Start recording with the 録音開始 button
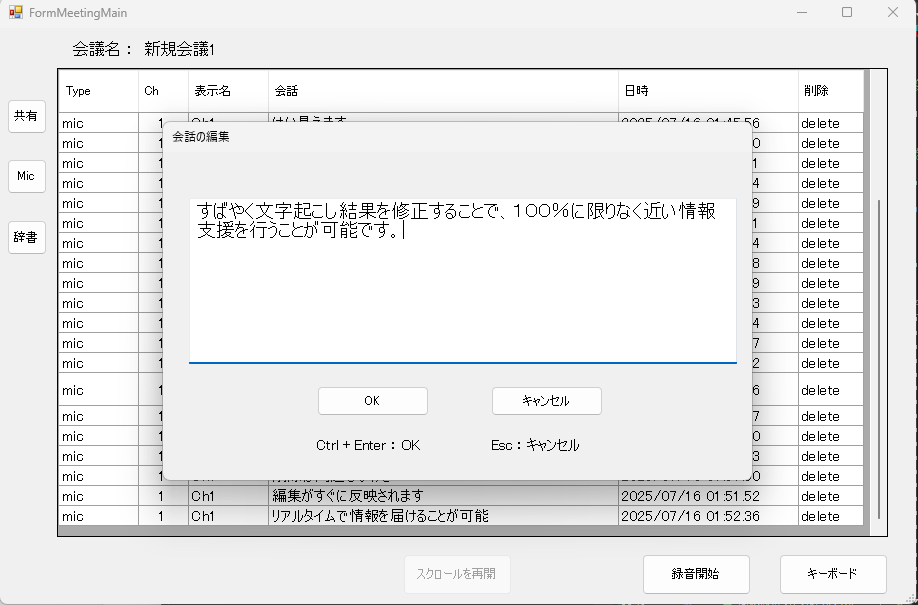The width and height of the screenshot is (918, 605). (x=695, y=574)
